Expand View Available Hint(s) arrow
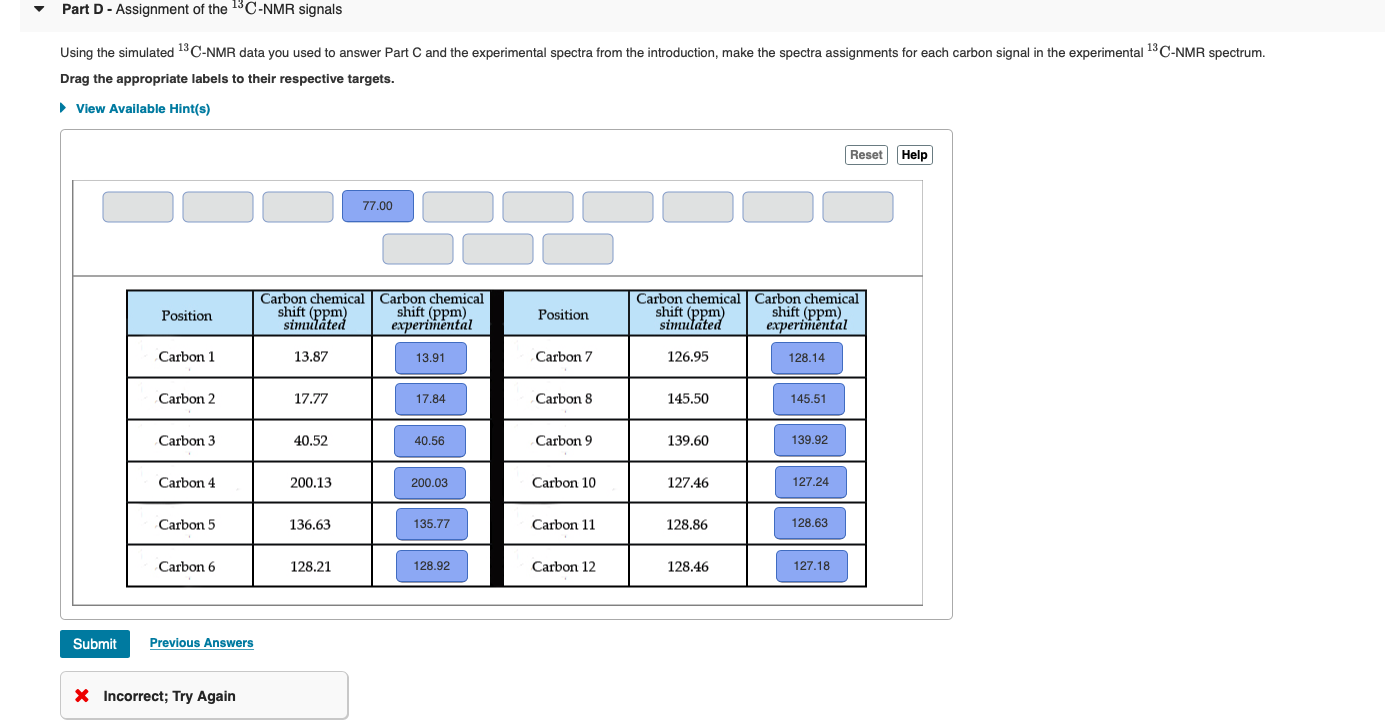This screenshot has height=727, width=1385. click(64, 108)
